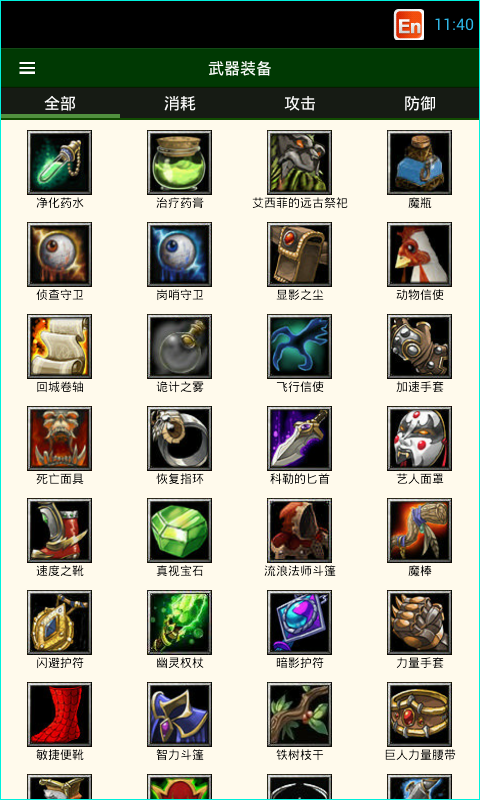Open the hamburger menu
Viewport: 480px width, 800px height.
point(27,68)
